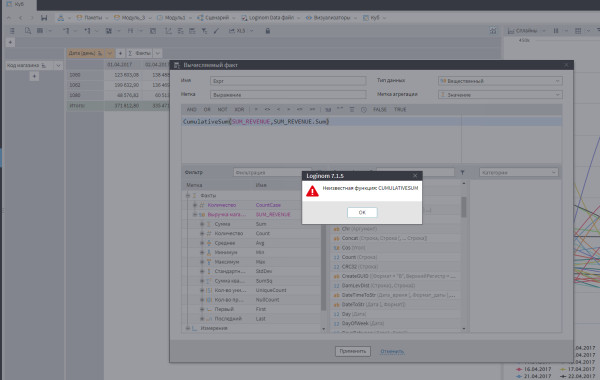Screen dimensions: 600x380
Task: Select the CRC32 function in list
Action: [x=395, y=267]
